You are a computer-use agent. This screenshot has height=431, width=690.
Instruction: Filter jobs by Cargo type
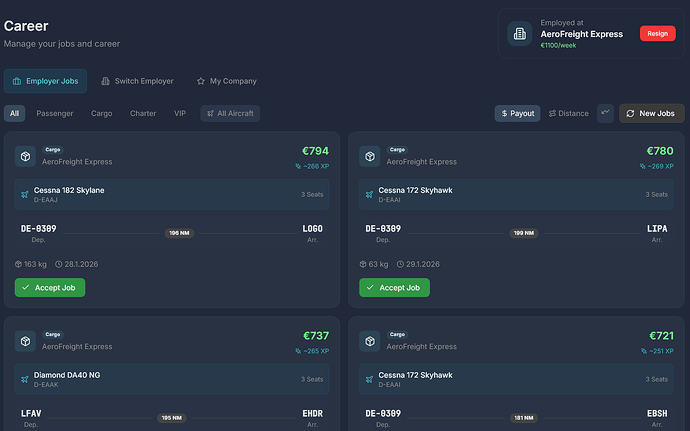point(102,113)
